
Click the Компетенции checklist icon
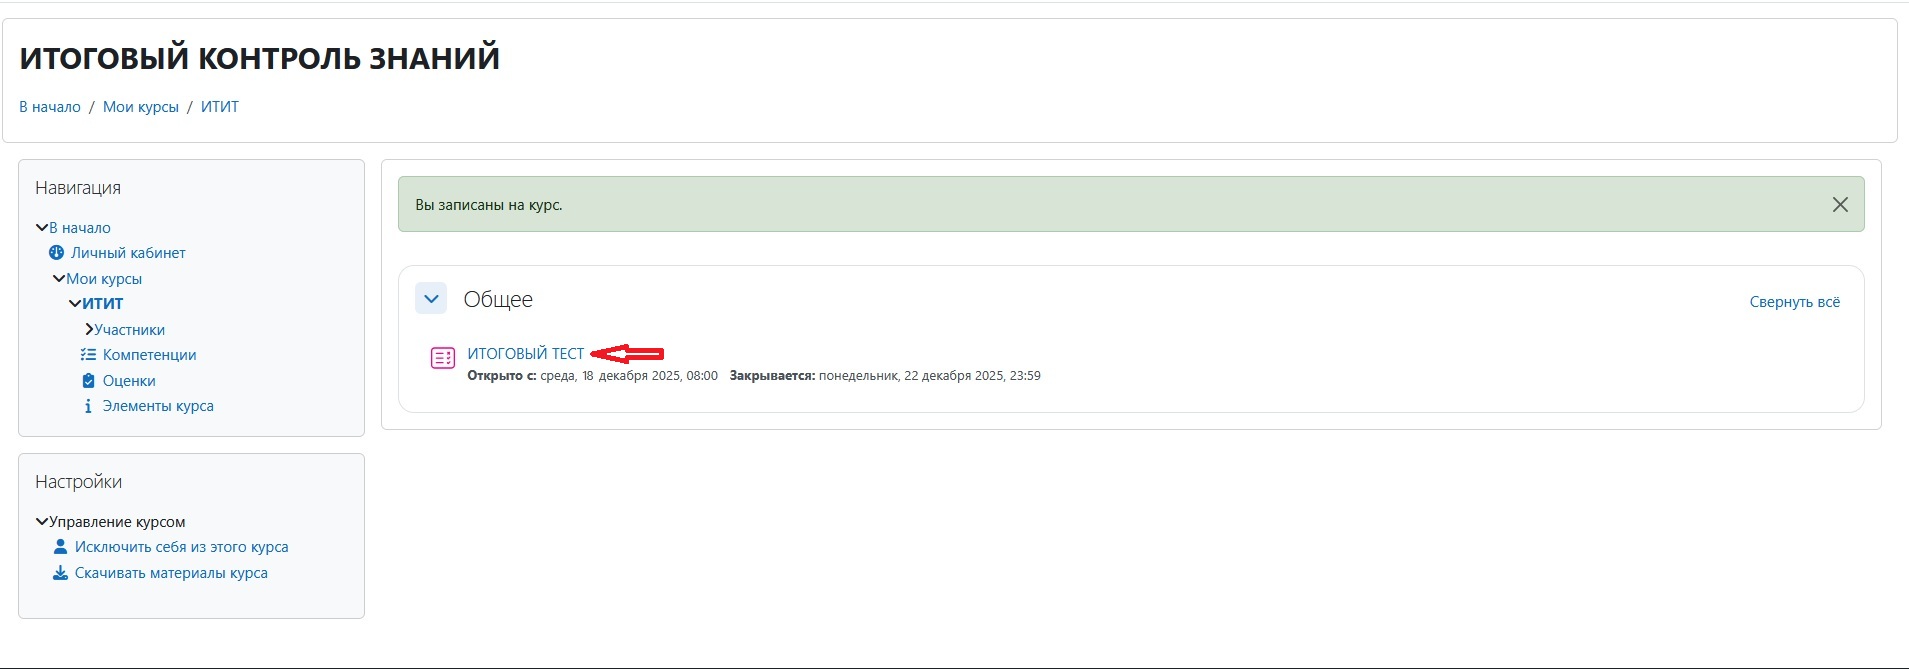coord(88,355)
